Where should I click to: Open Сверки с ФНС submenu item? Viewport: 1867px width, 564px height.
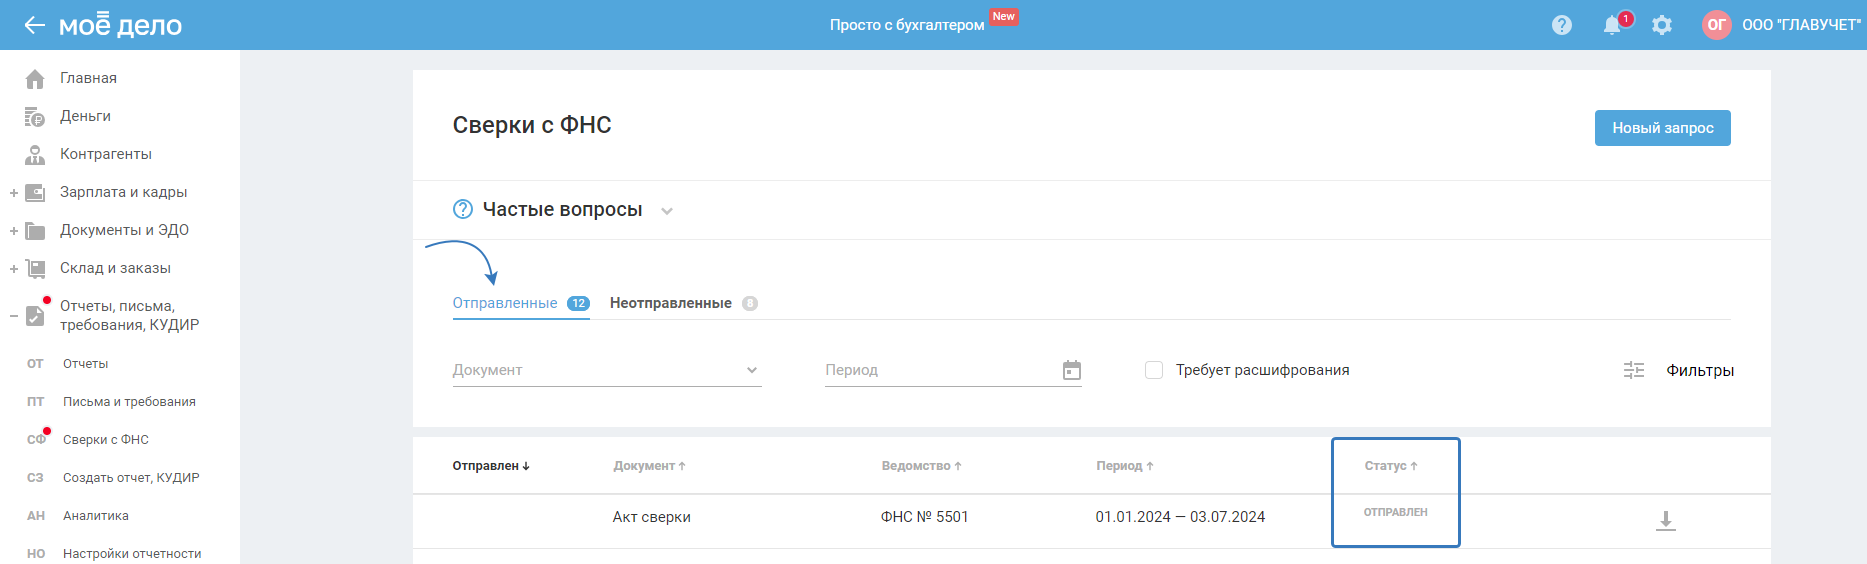tap(106, 440)
